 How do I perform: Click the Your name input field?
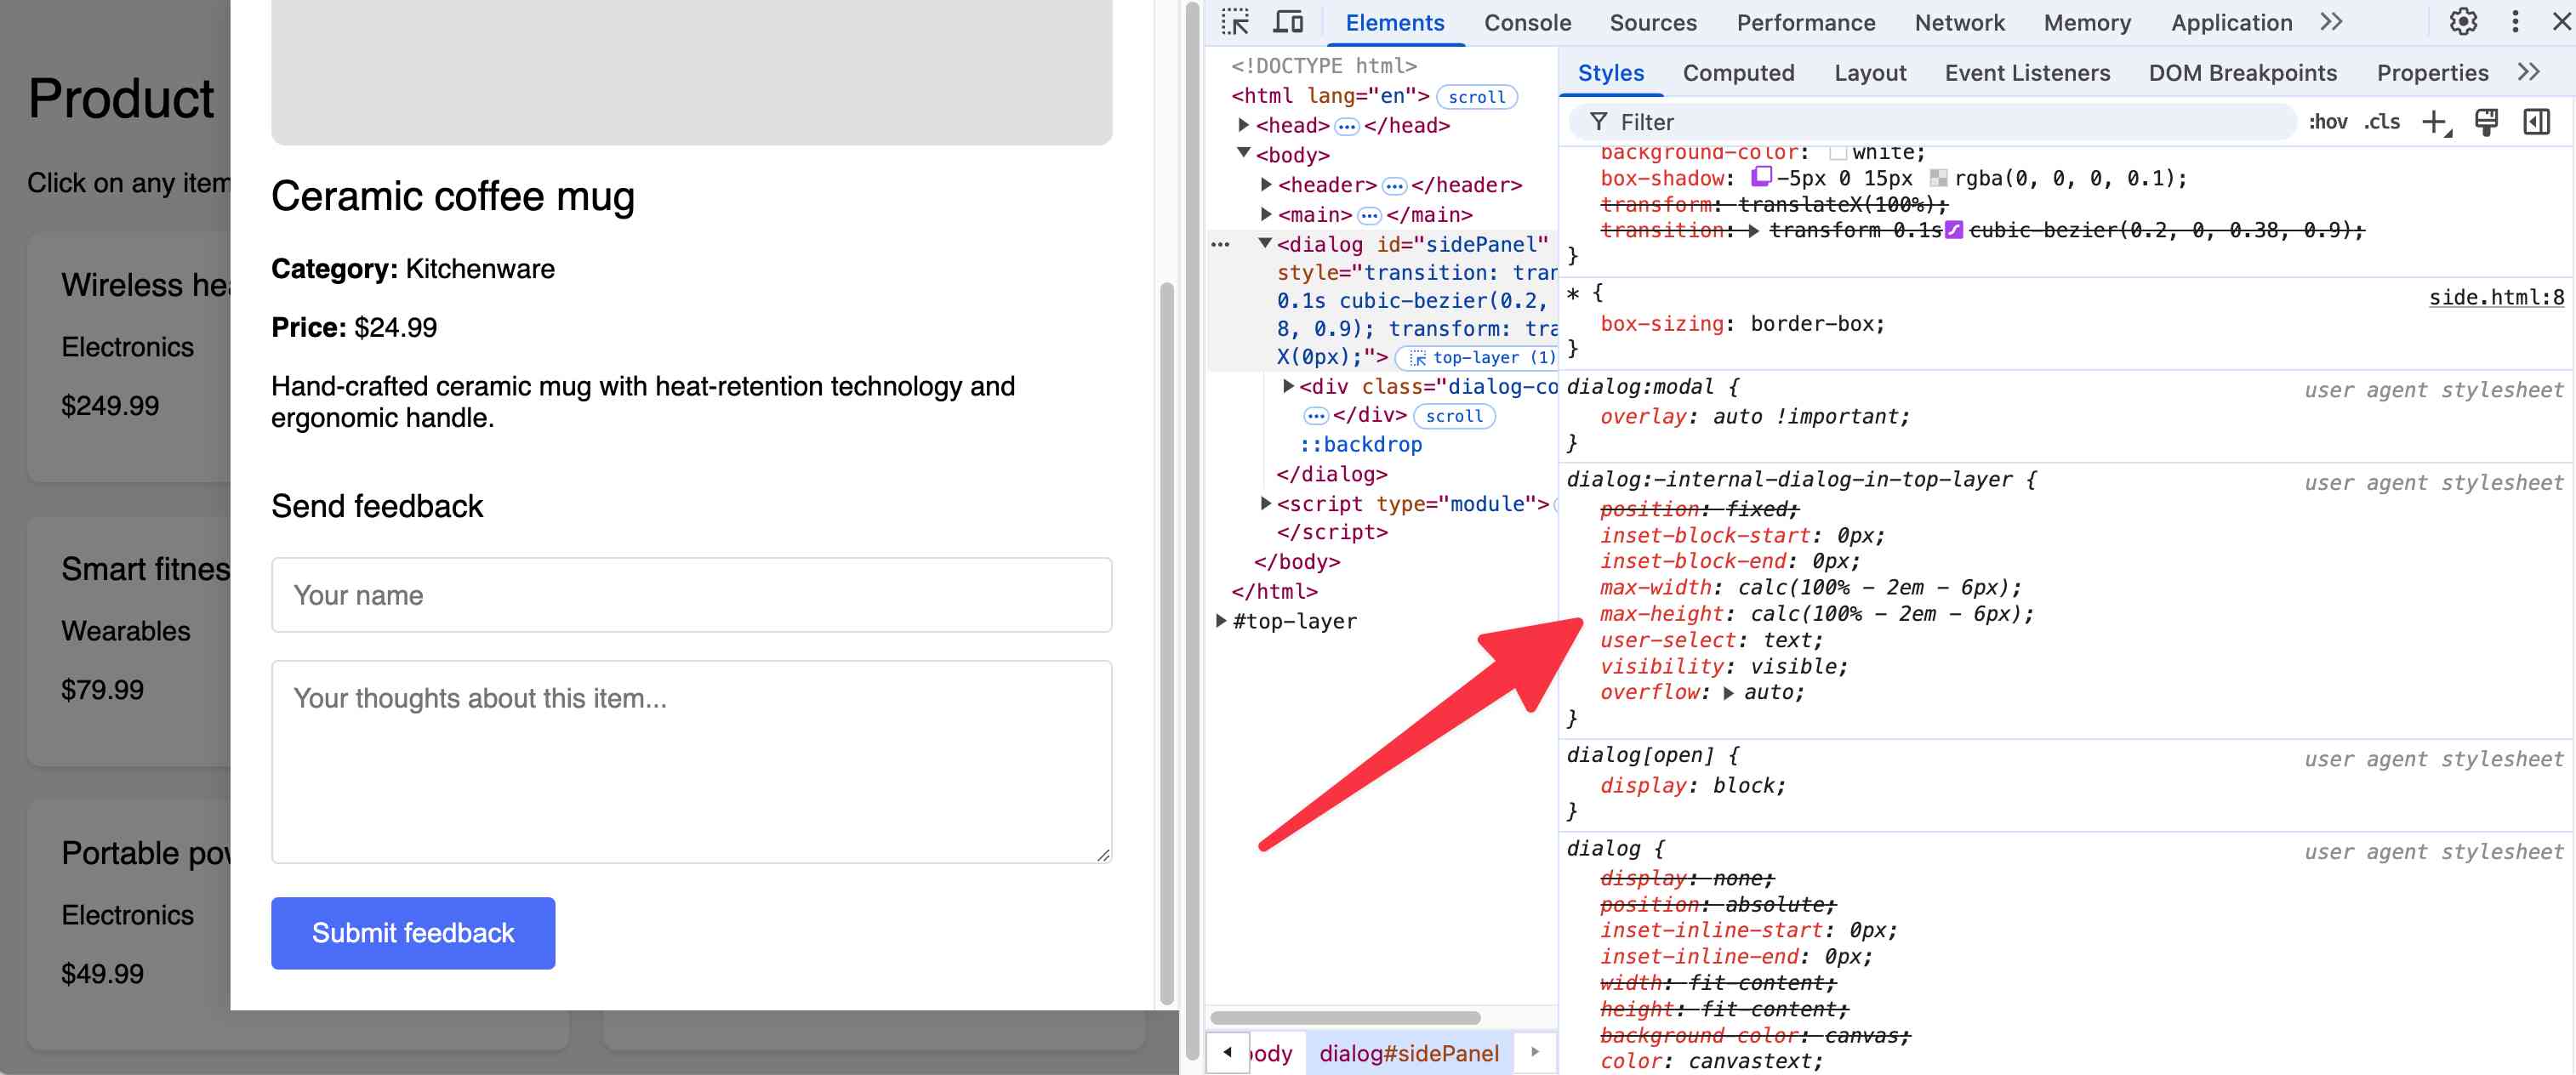(x=692, y=594)
